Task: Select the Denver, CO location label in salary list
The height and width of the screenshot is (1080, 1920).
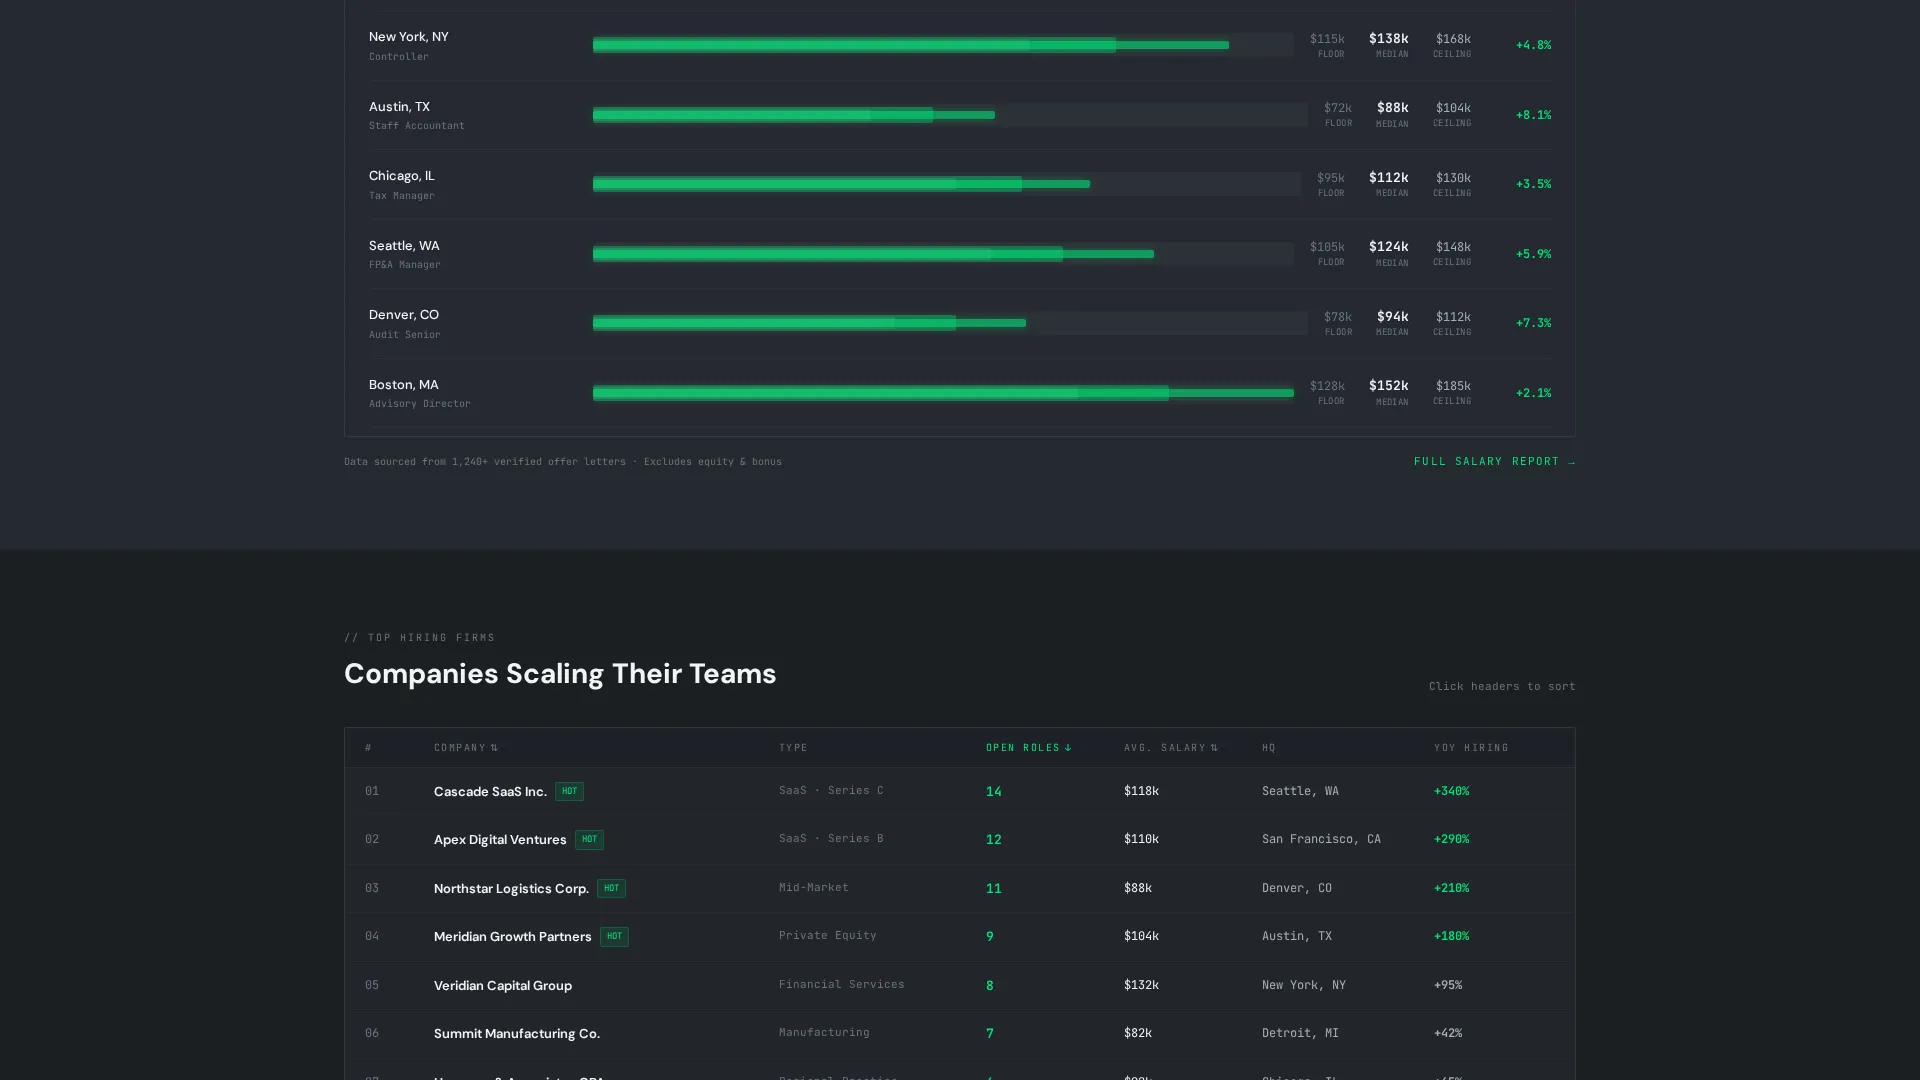Action: click(x=403, y=315)
